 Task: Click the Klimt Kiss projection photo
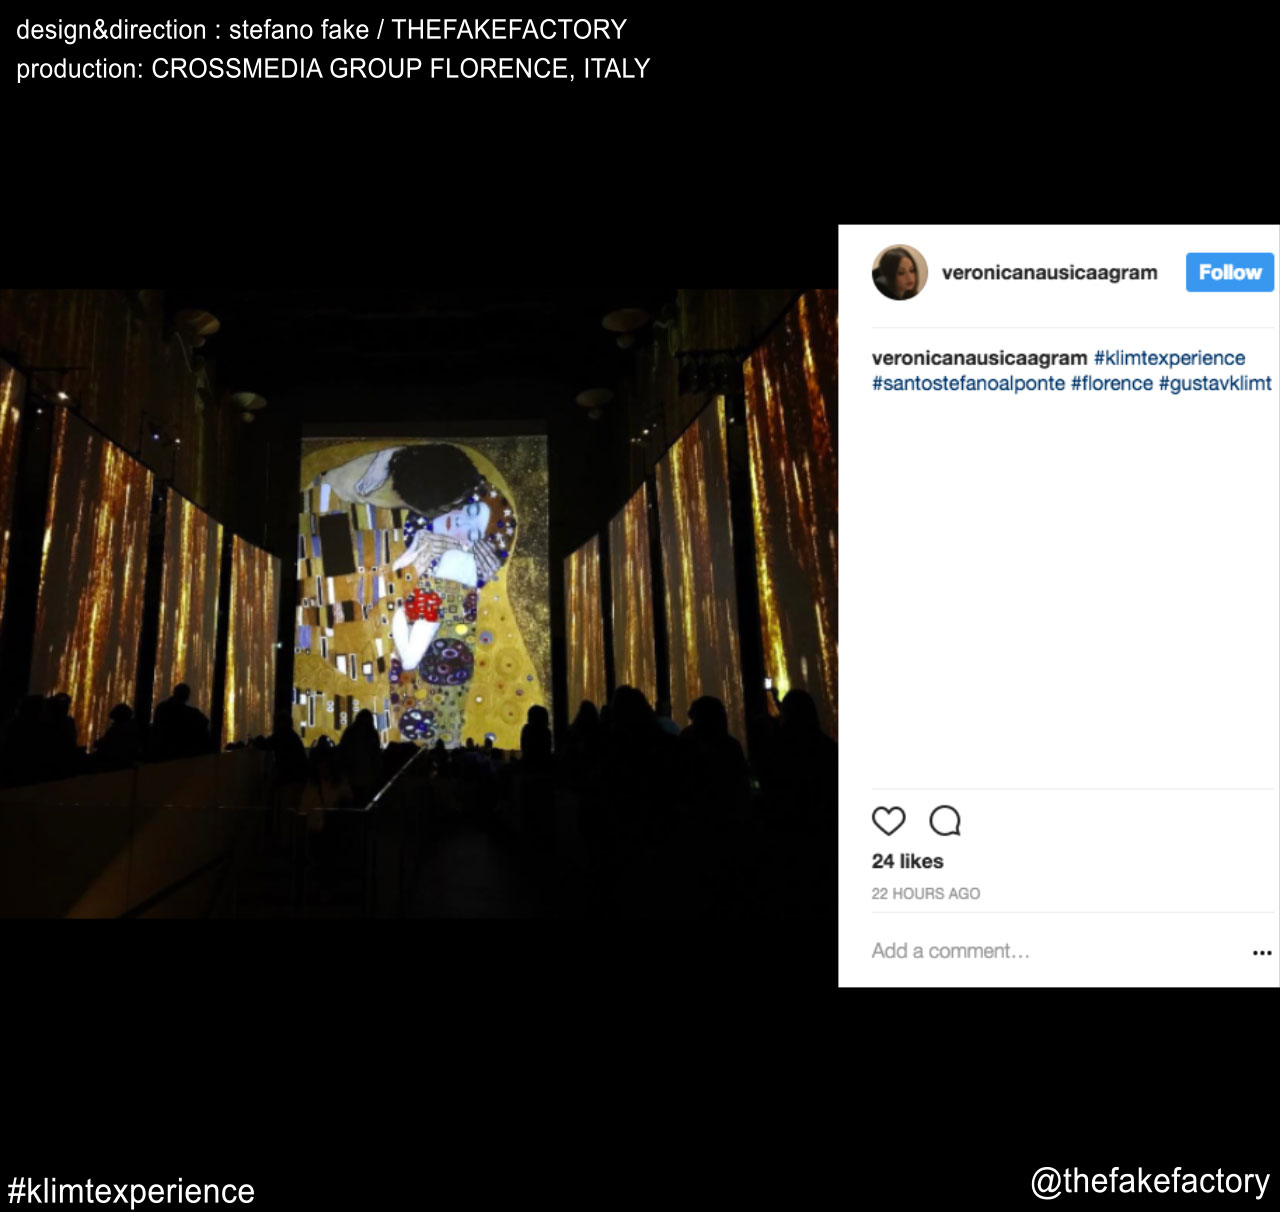pyautogui.click(x=419, y=604)
